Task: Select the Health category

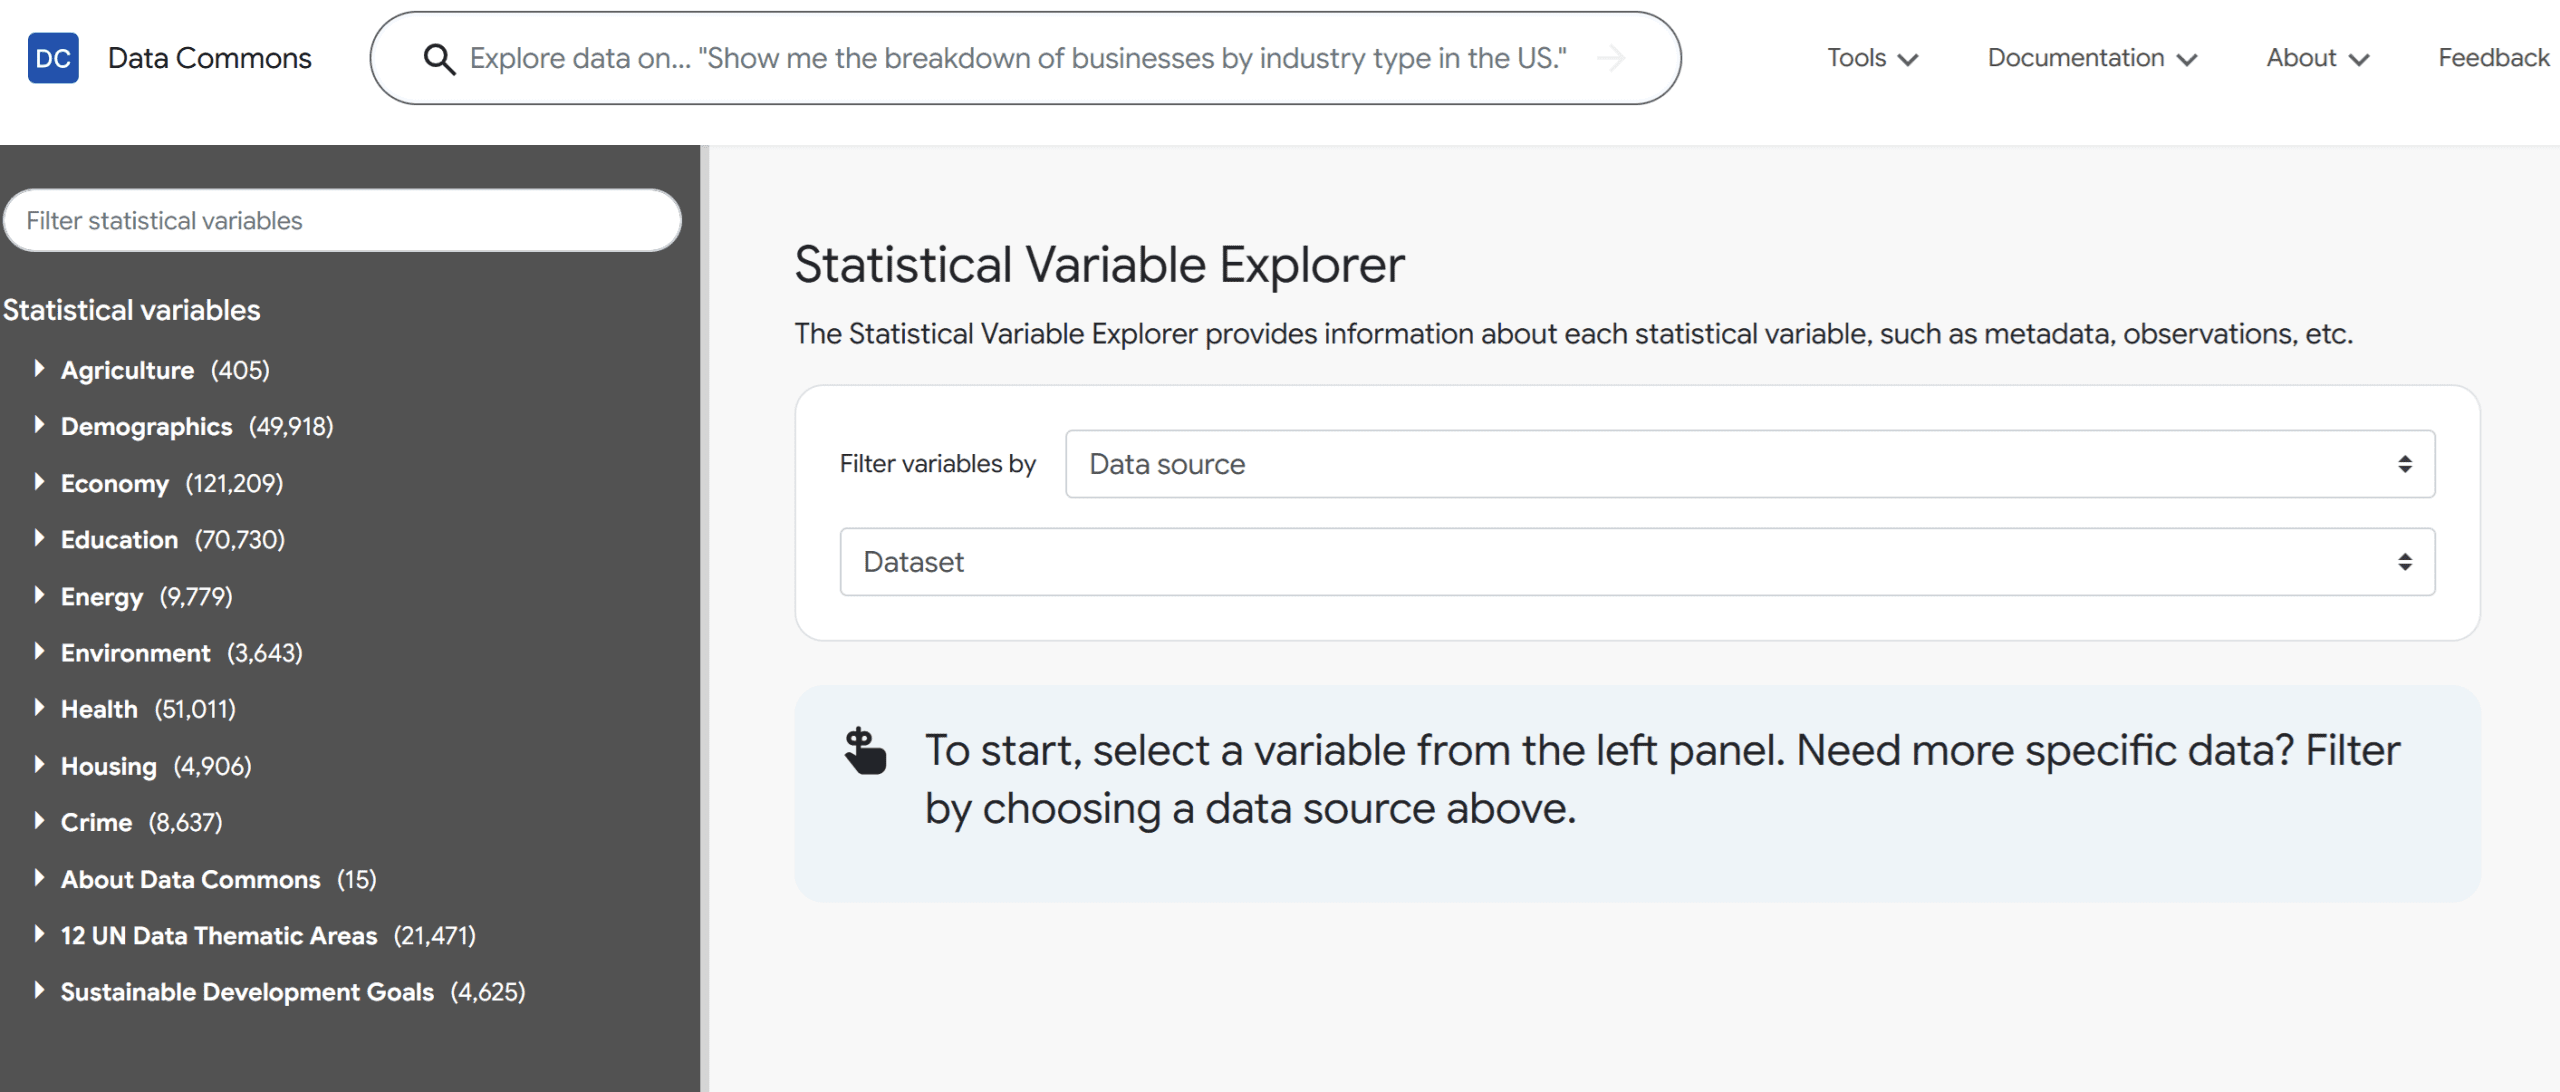Action: (x=99, y=709)
